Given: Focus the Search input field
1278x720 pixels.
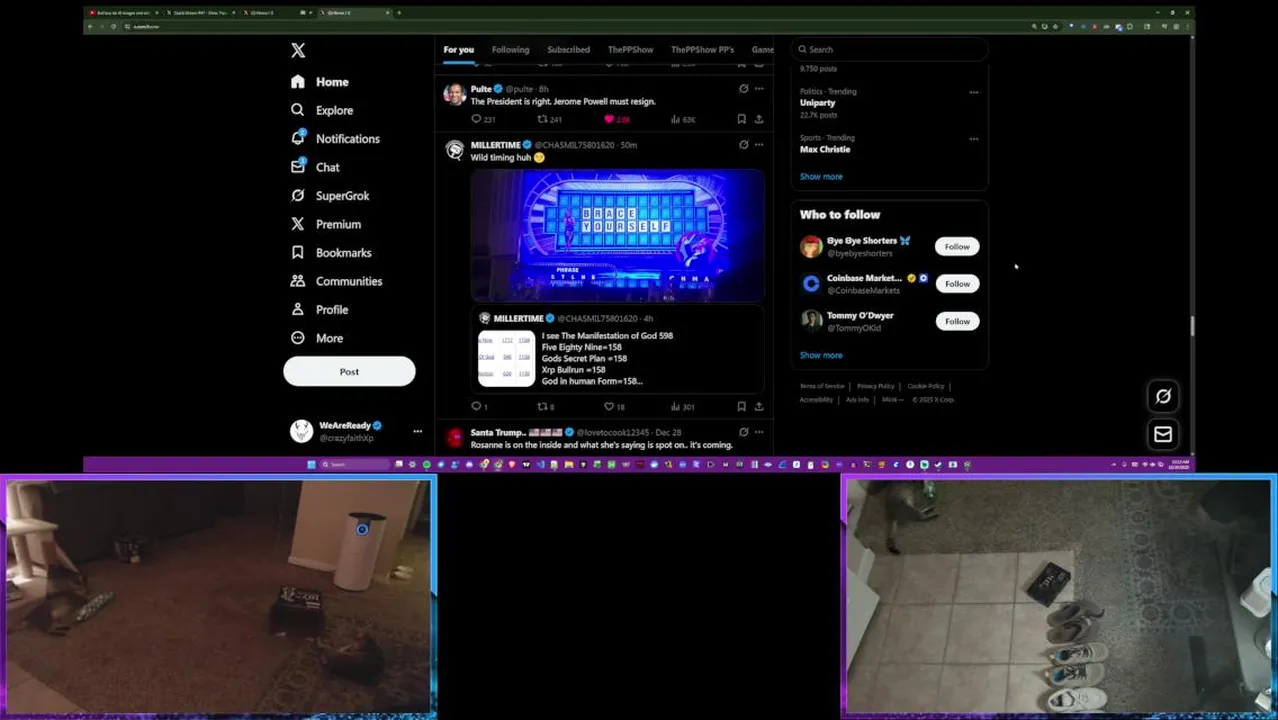Looking at the screenshot, I should coord(890,49).
